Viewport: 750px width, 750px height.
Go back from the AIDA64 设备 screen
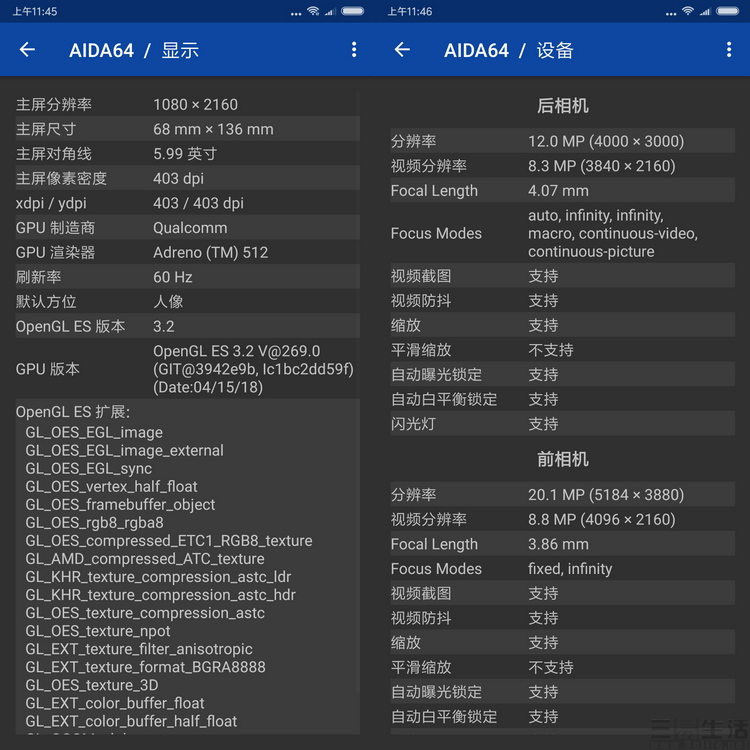pos(402,49)
